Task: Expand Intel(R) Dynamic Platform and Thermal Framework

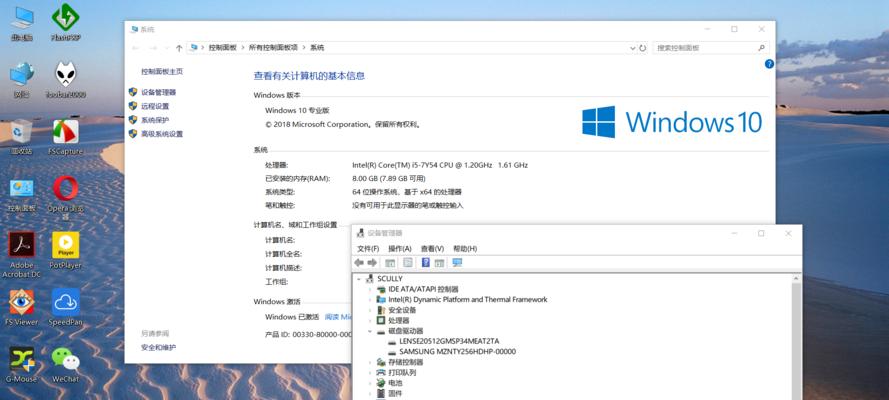Action: (x=370, y=300)
